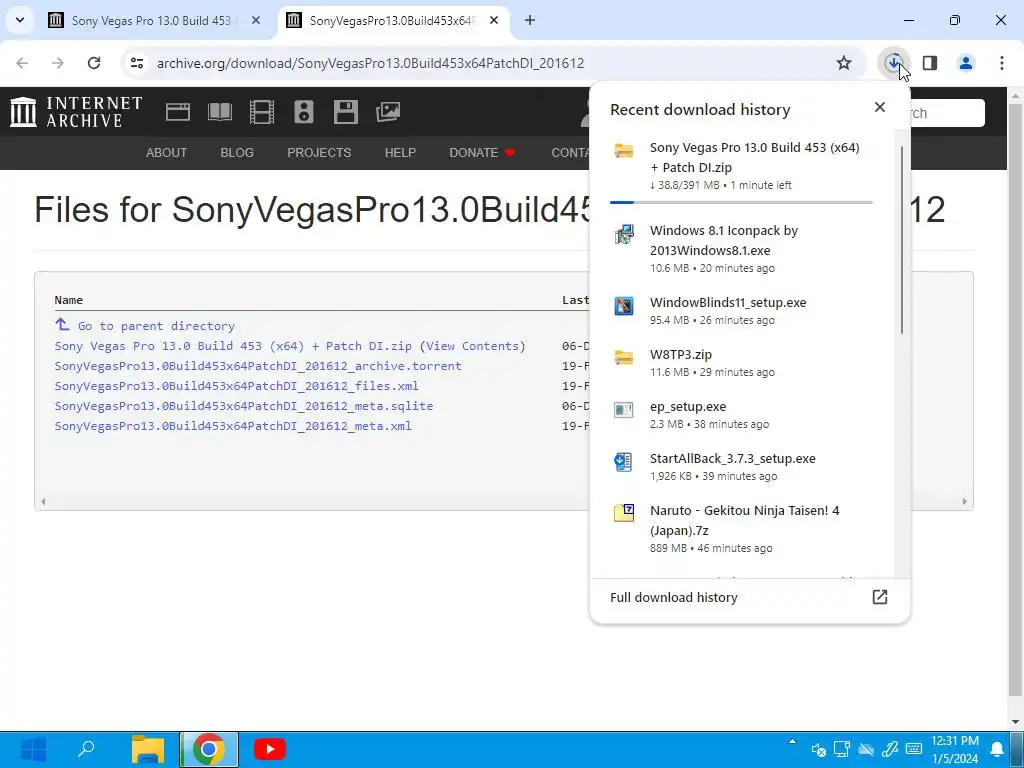Viewport: 1024px width, 768px height.
Task: Open the Video (film) icon
Action: click(x=262, y=112)
